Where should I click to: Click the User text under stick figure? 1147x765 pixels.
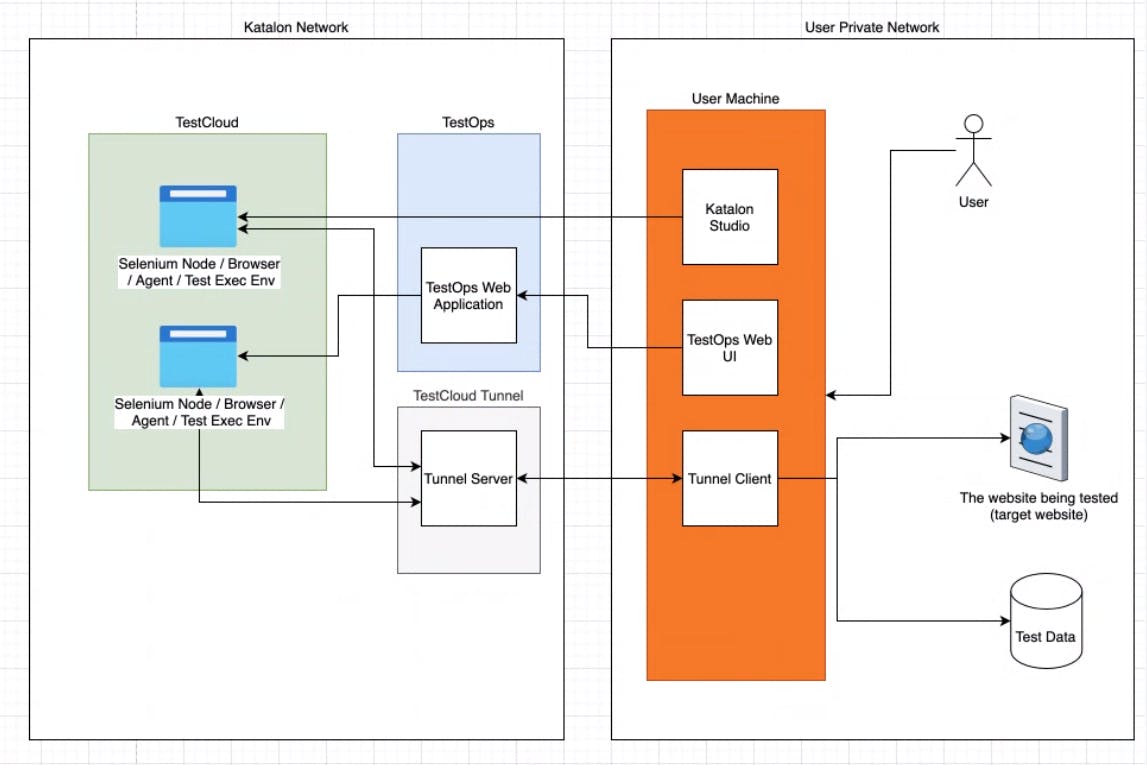click(973, 202)
